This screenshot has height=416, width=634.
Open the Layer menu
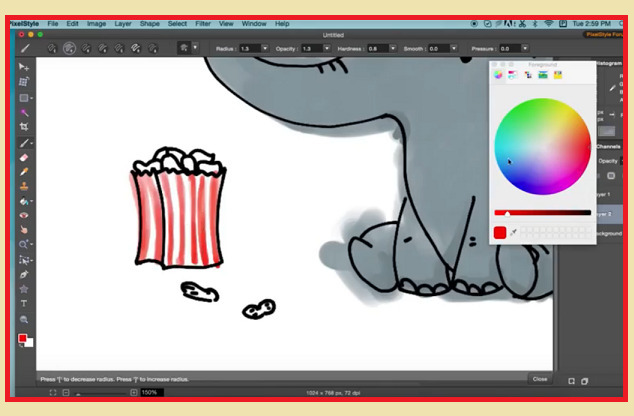pyautogui.click(x=123, y=22)
